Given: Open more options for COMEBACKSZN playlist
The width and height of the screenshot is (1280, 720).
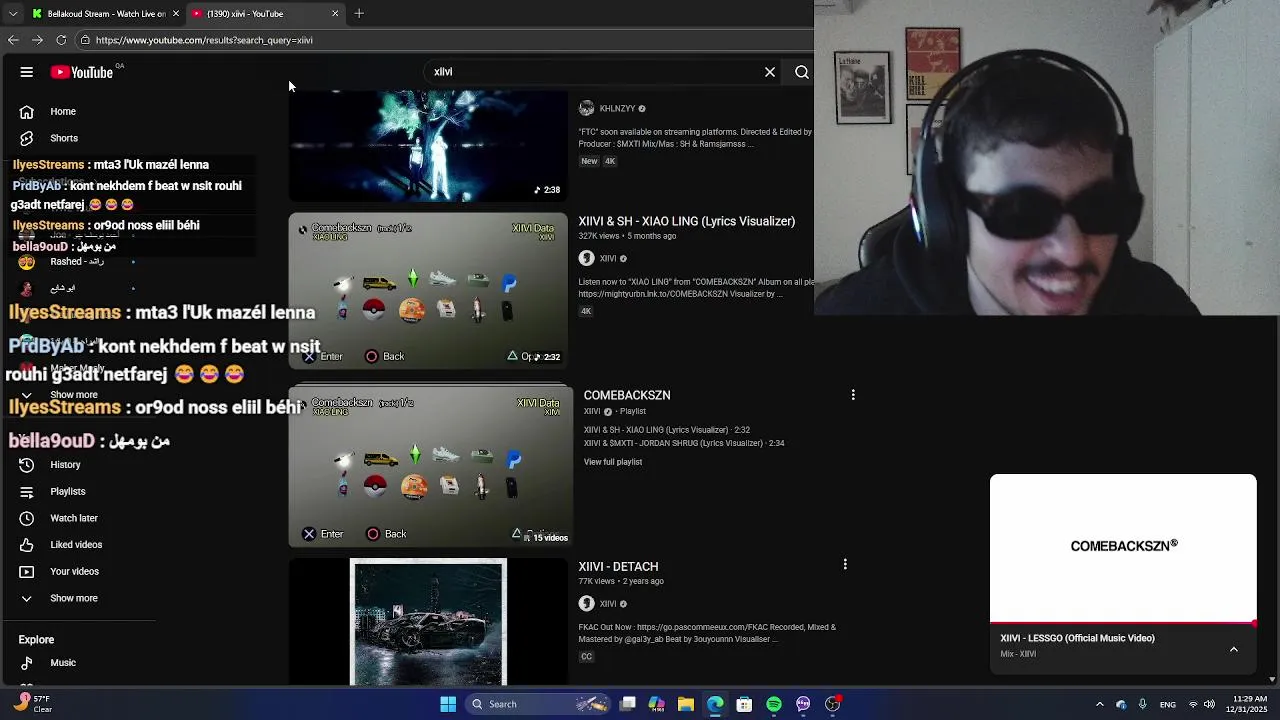Looking at the screenshot, I should coord(853,395).
